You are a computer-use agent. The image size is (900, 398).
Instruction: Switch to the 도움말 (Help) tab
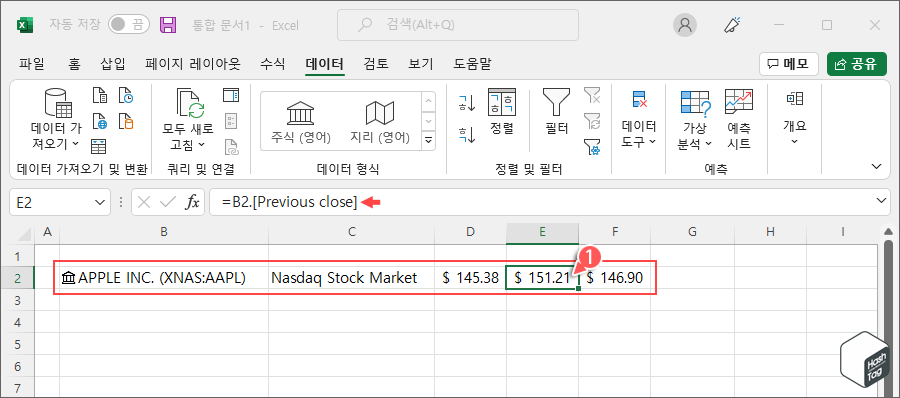coord(472,63)
